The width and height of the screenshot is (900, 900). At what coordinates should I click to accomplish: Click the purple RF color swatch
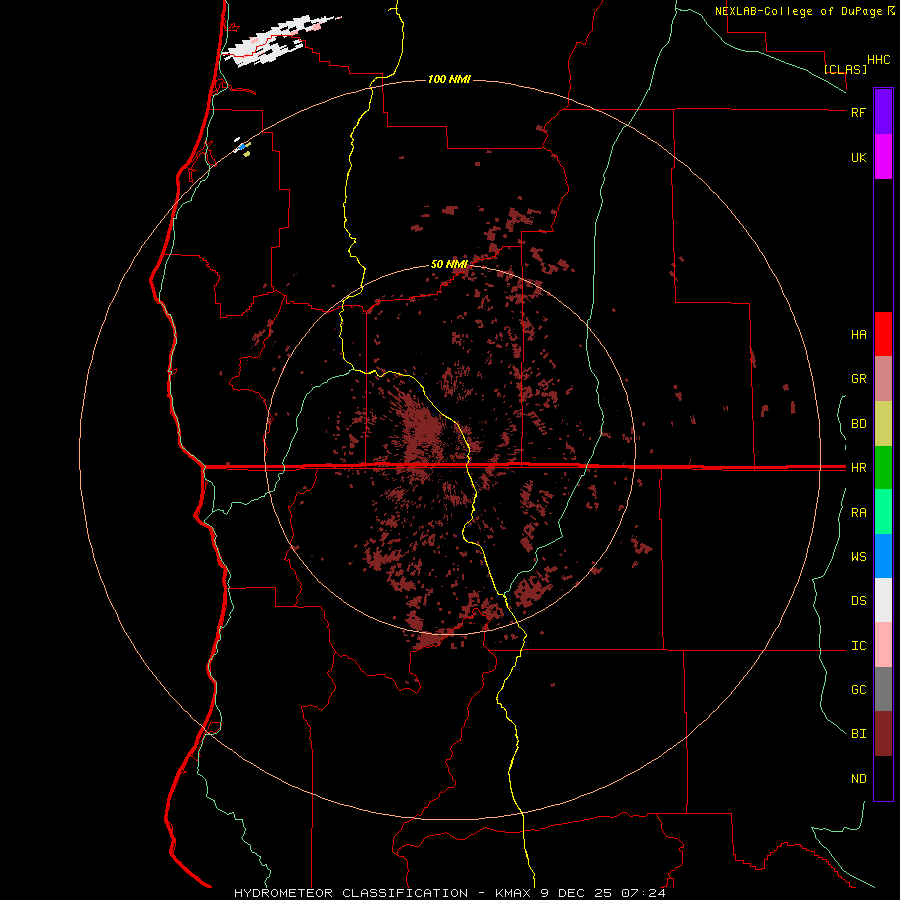coord(883,112)
